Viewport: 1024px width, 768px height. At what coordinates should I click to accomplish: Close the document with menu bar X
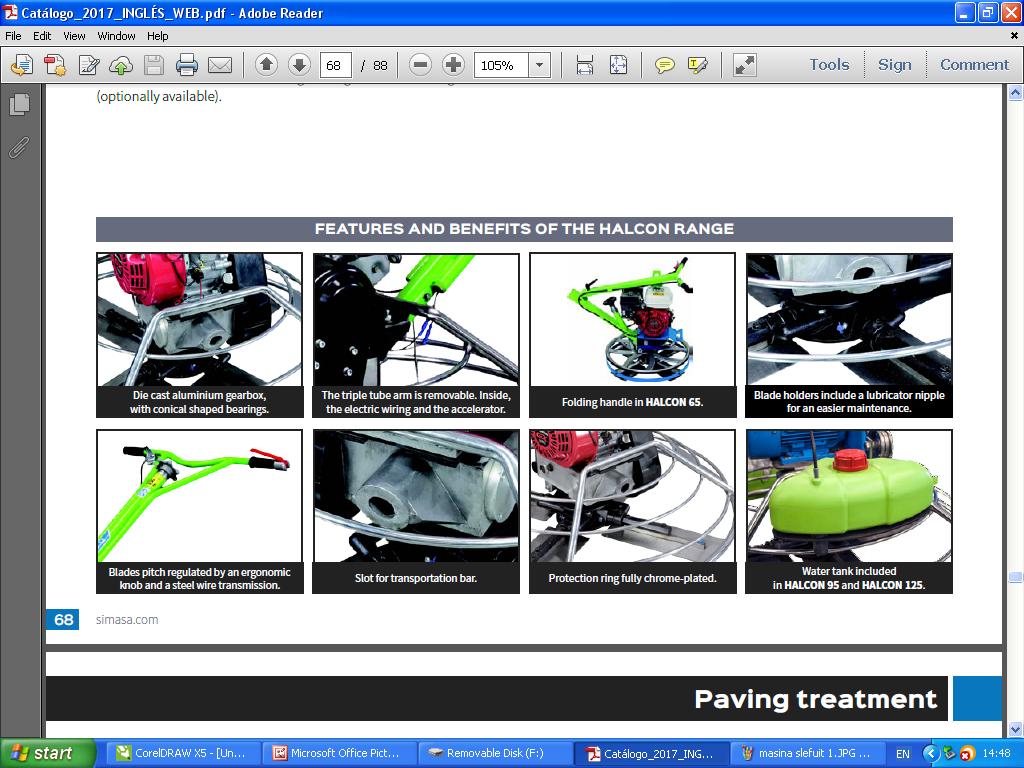(1014, 36)
